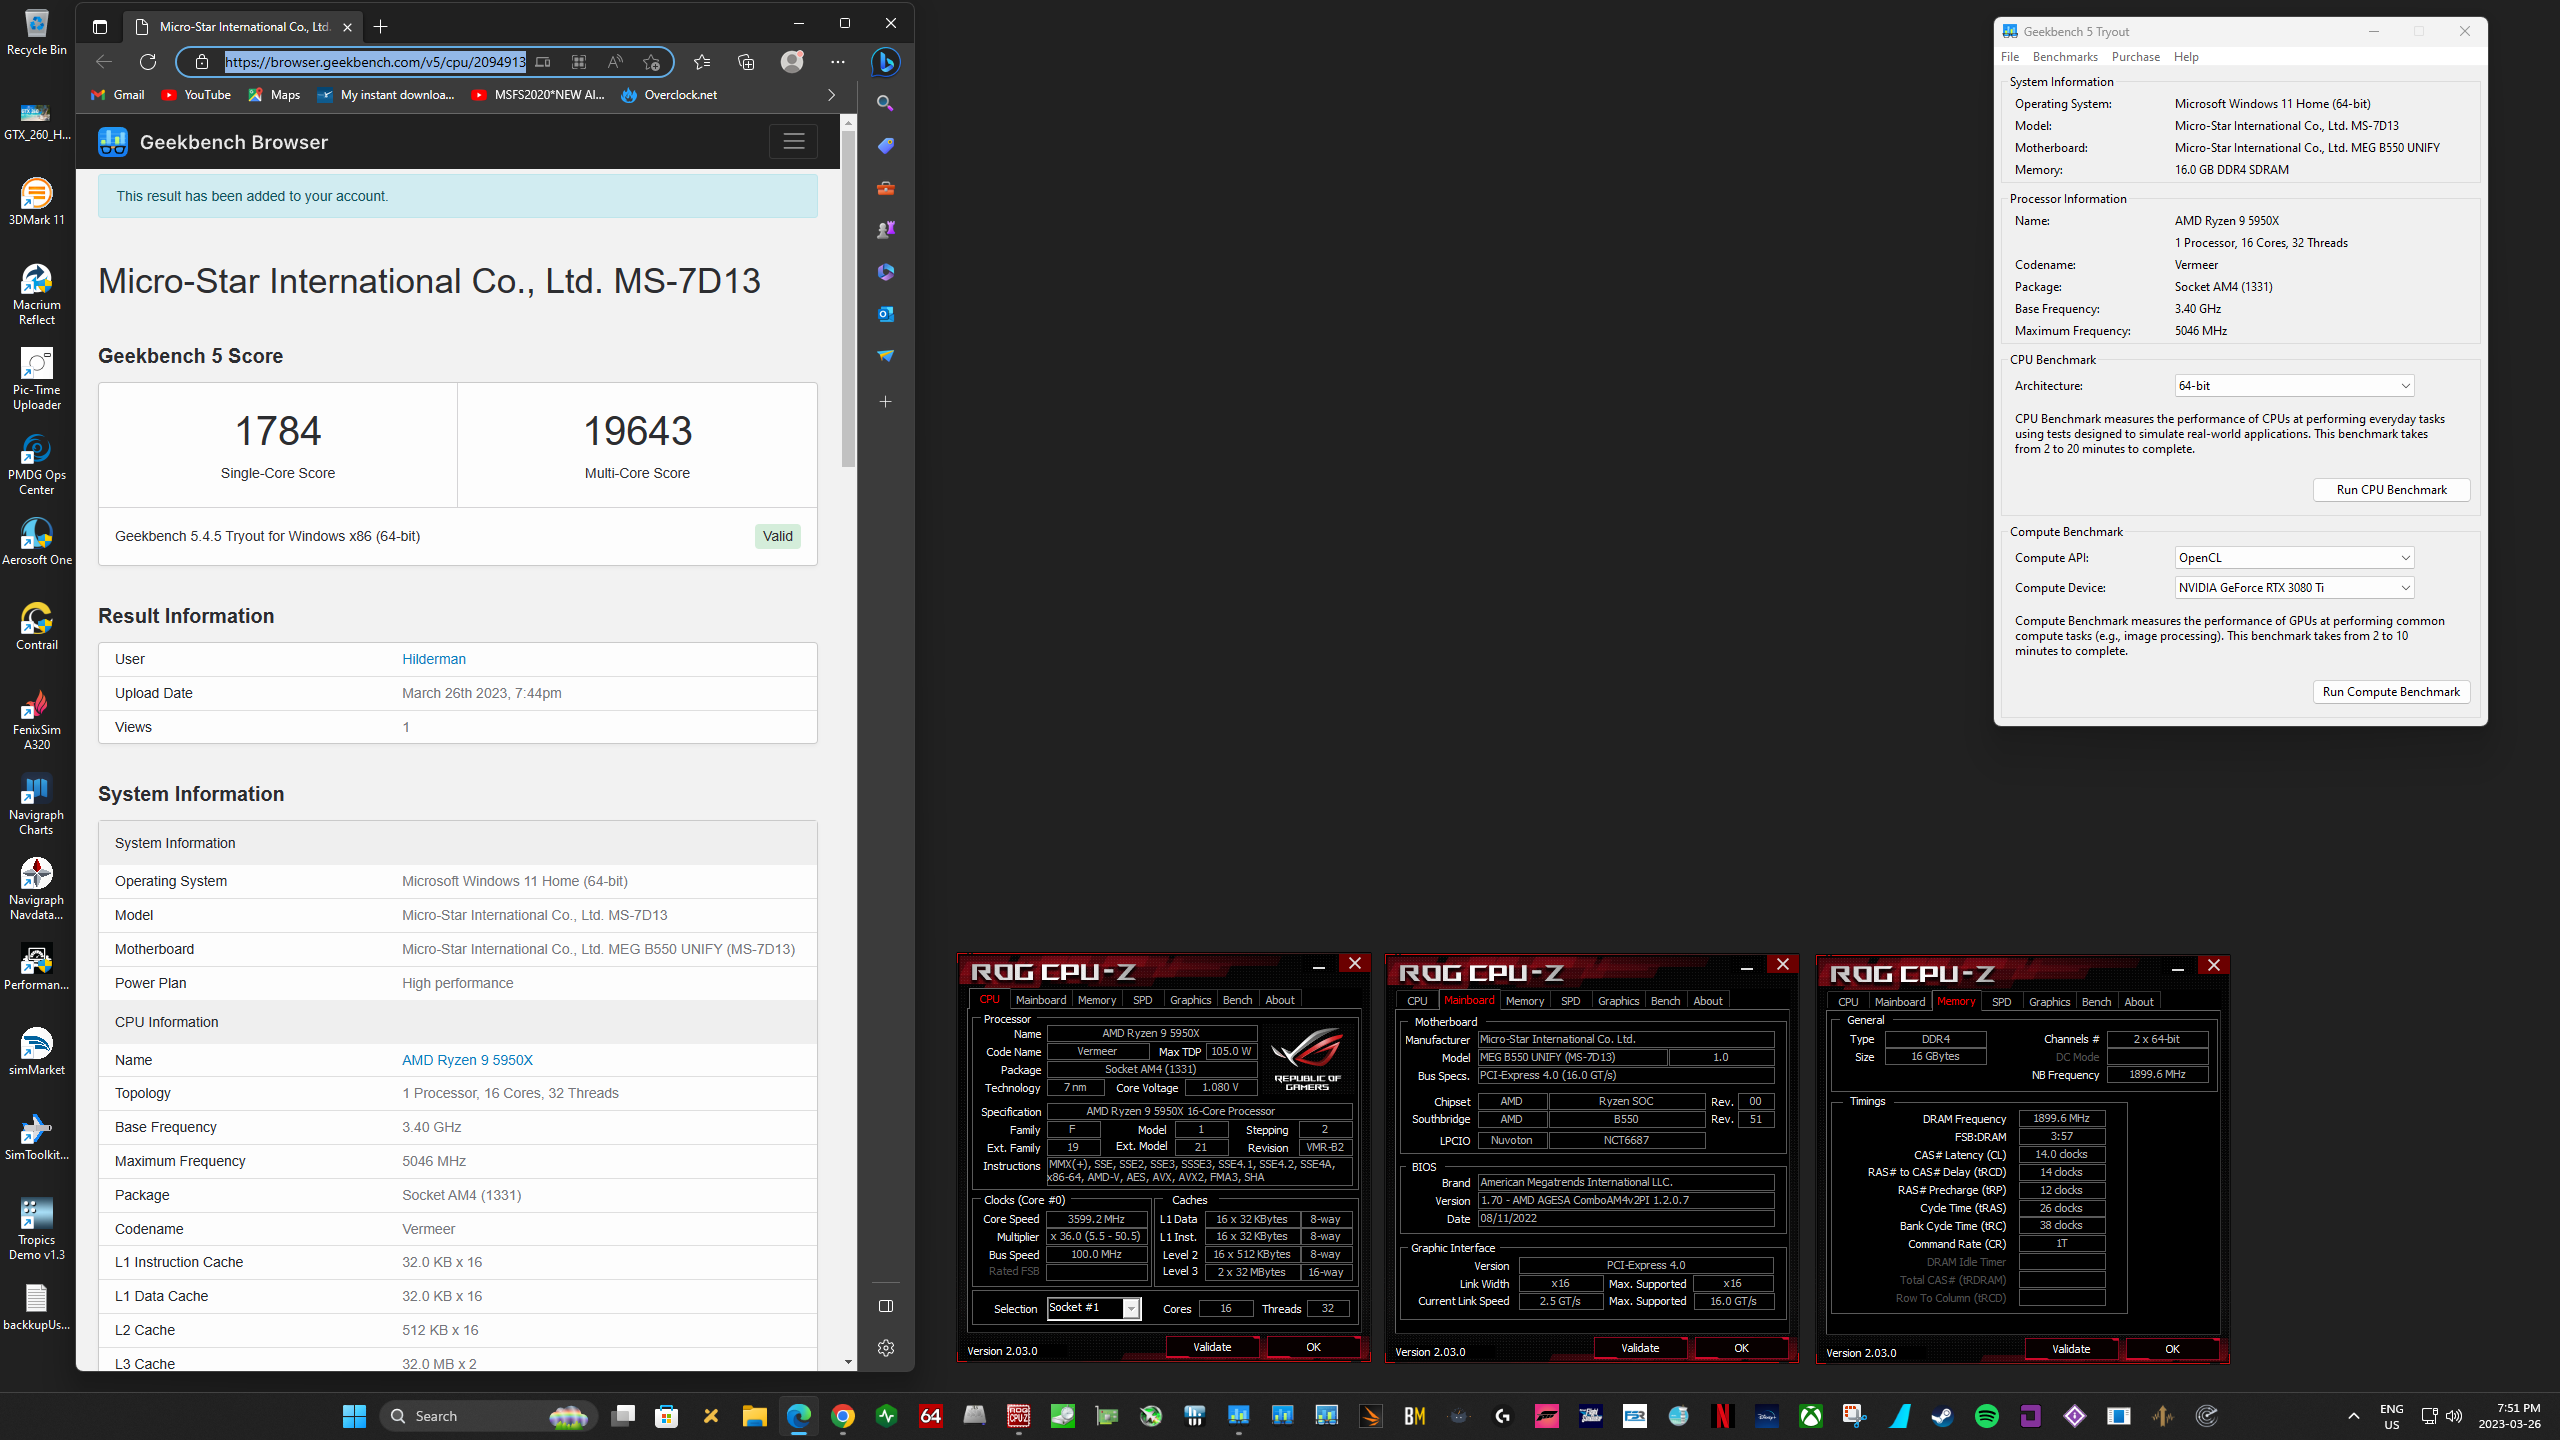Open Geekbench 5 Purchase menu
Screen dimensions: 2560x1440
(x=2136, y=57)
